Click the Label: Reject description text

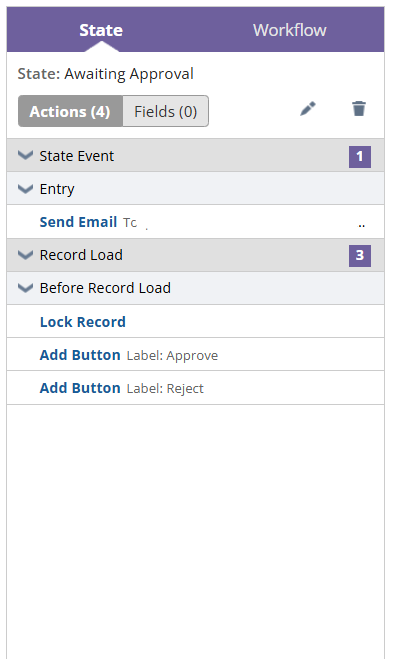(x=165, y=388)
